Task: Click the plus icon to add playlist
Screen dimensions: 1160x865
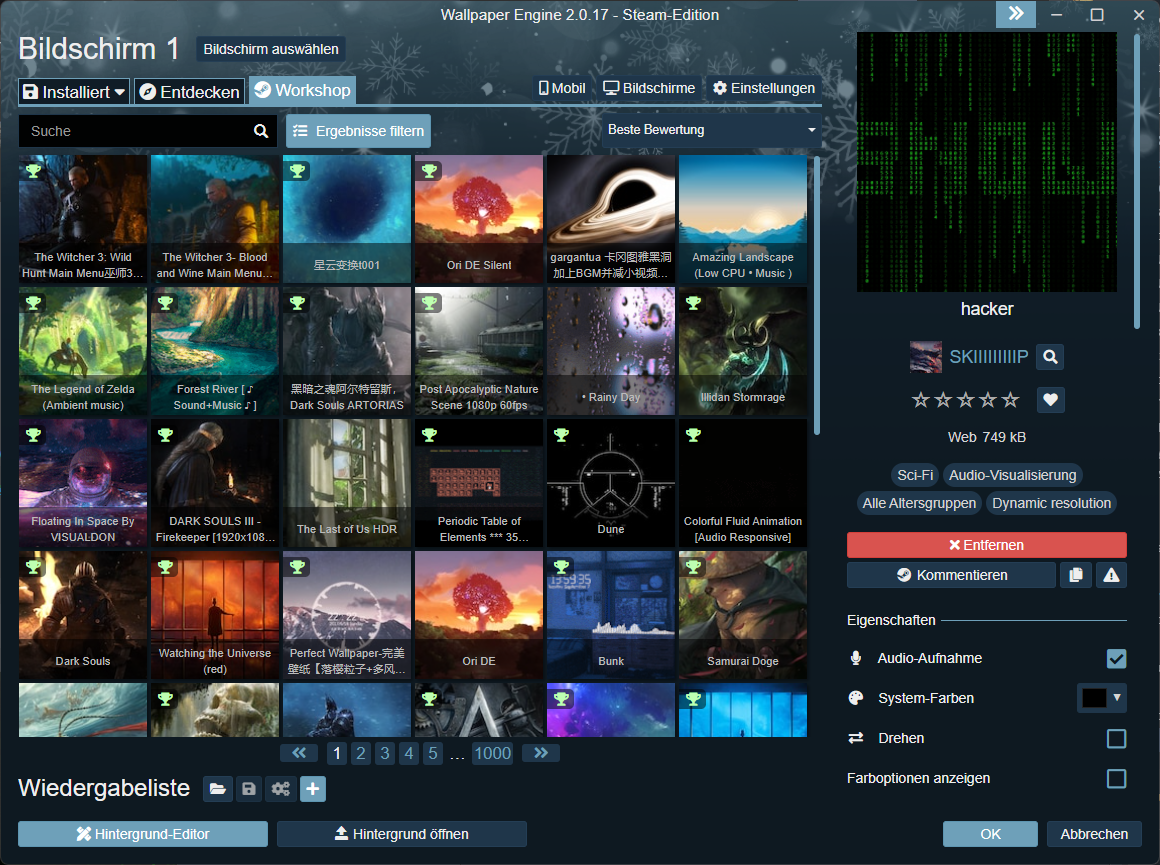Action: coord(313,789)
